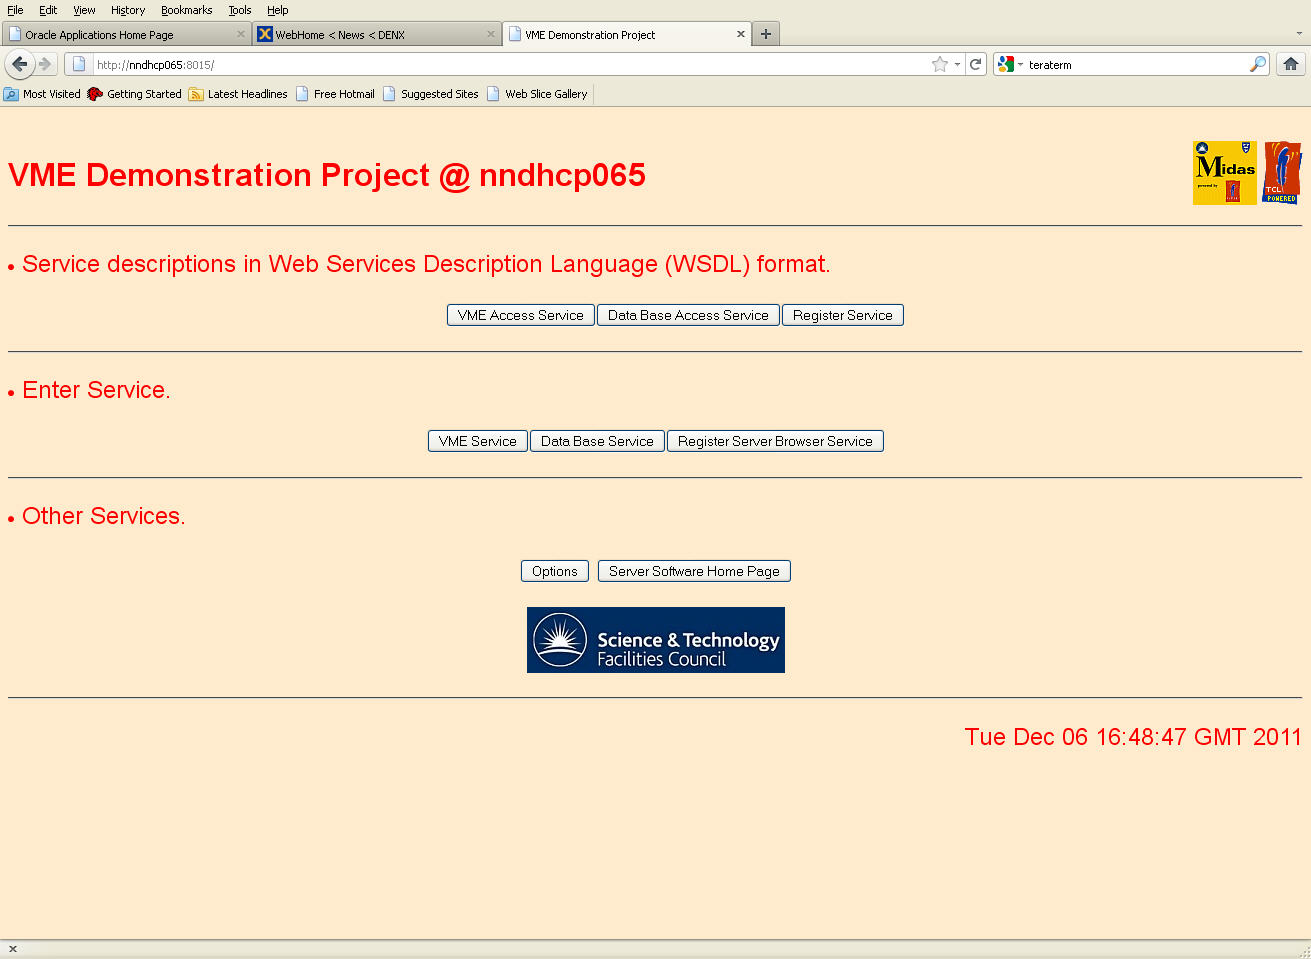
Task: Reload the page using the refresh icon
Action: pos(975,64)
